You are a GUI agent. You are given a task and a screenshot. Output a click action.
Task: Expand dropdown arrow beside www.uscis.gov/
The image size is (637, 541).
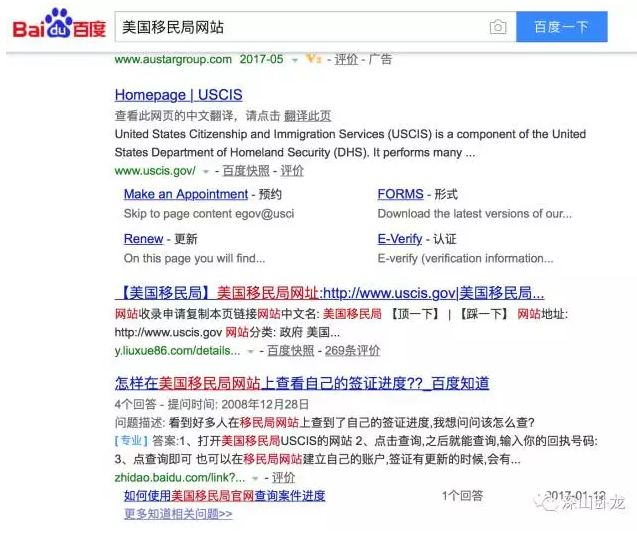[206, 172]
